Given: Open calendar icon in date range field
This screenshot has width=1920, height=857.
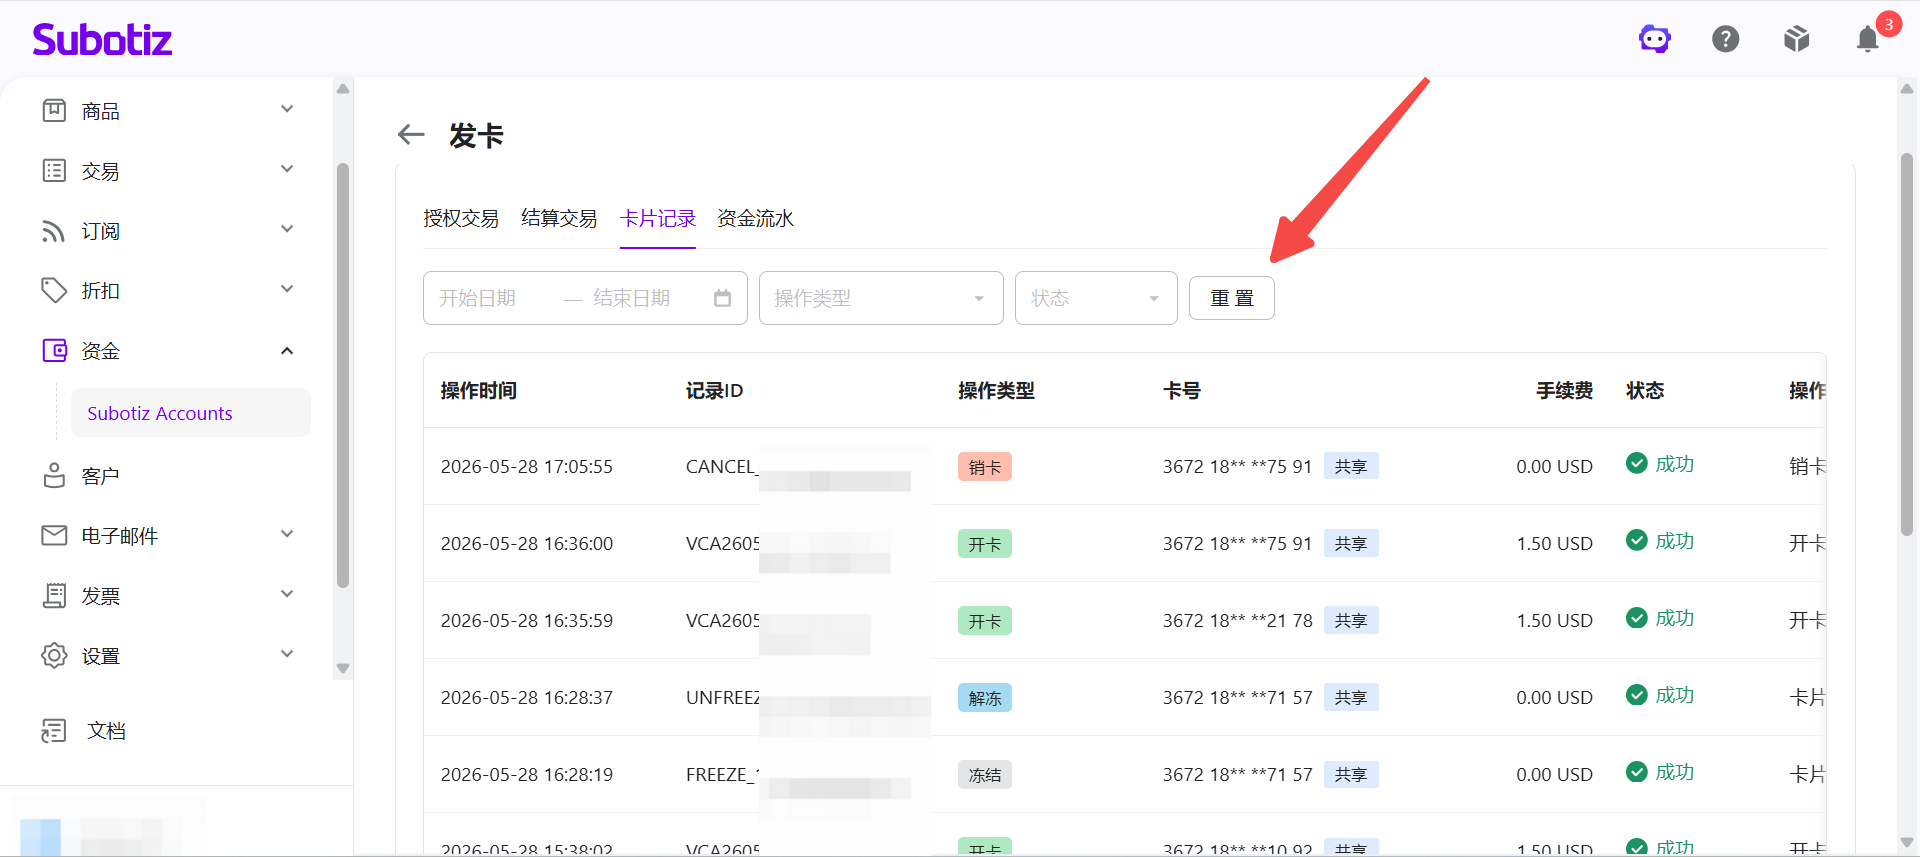Looking at the screenshot, I should click(x=723, y=298).
